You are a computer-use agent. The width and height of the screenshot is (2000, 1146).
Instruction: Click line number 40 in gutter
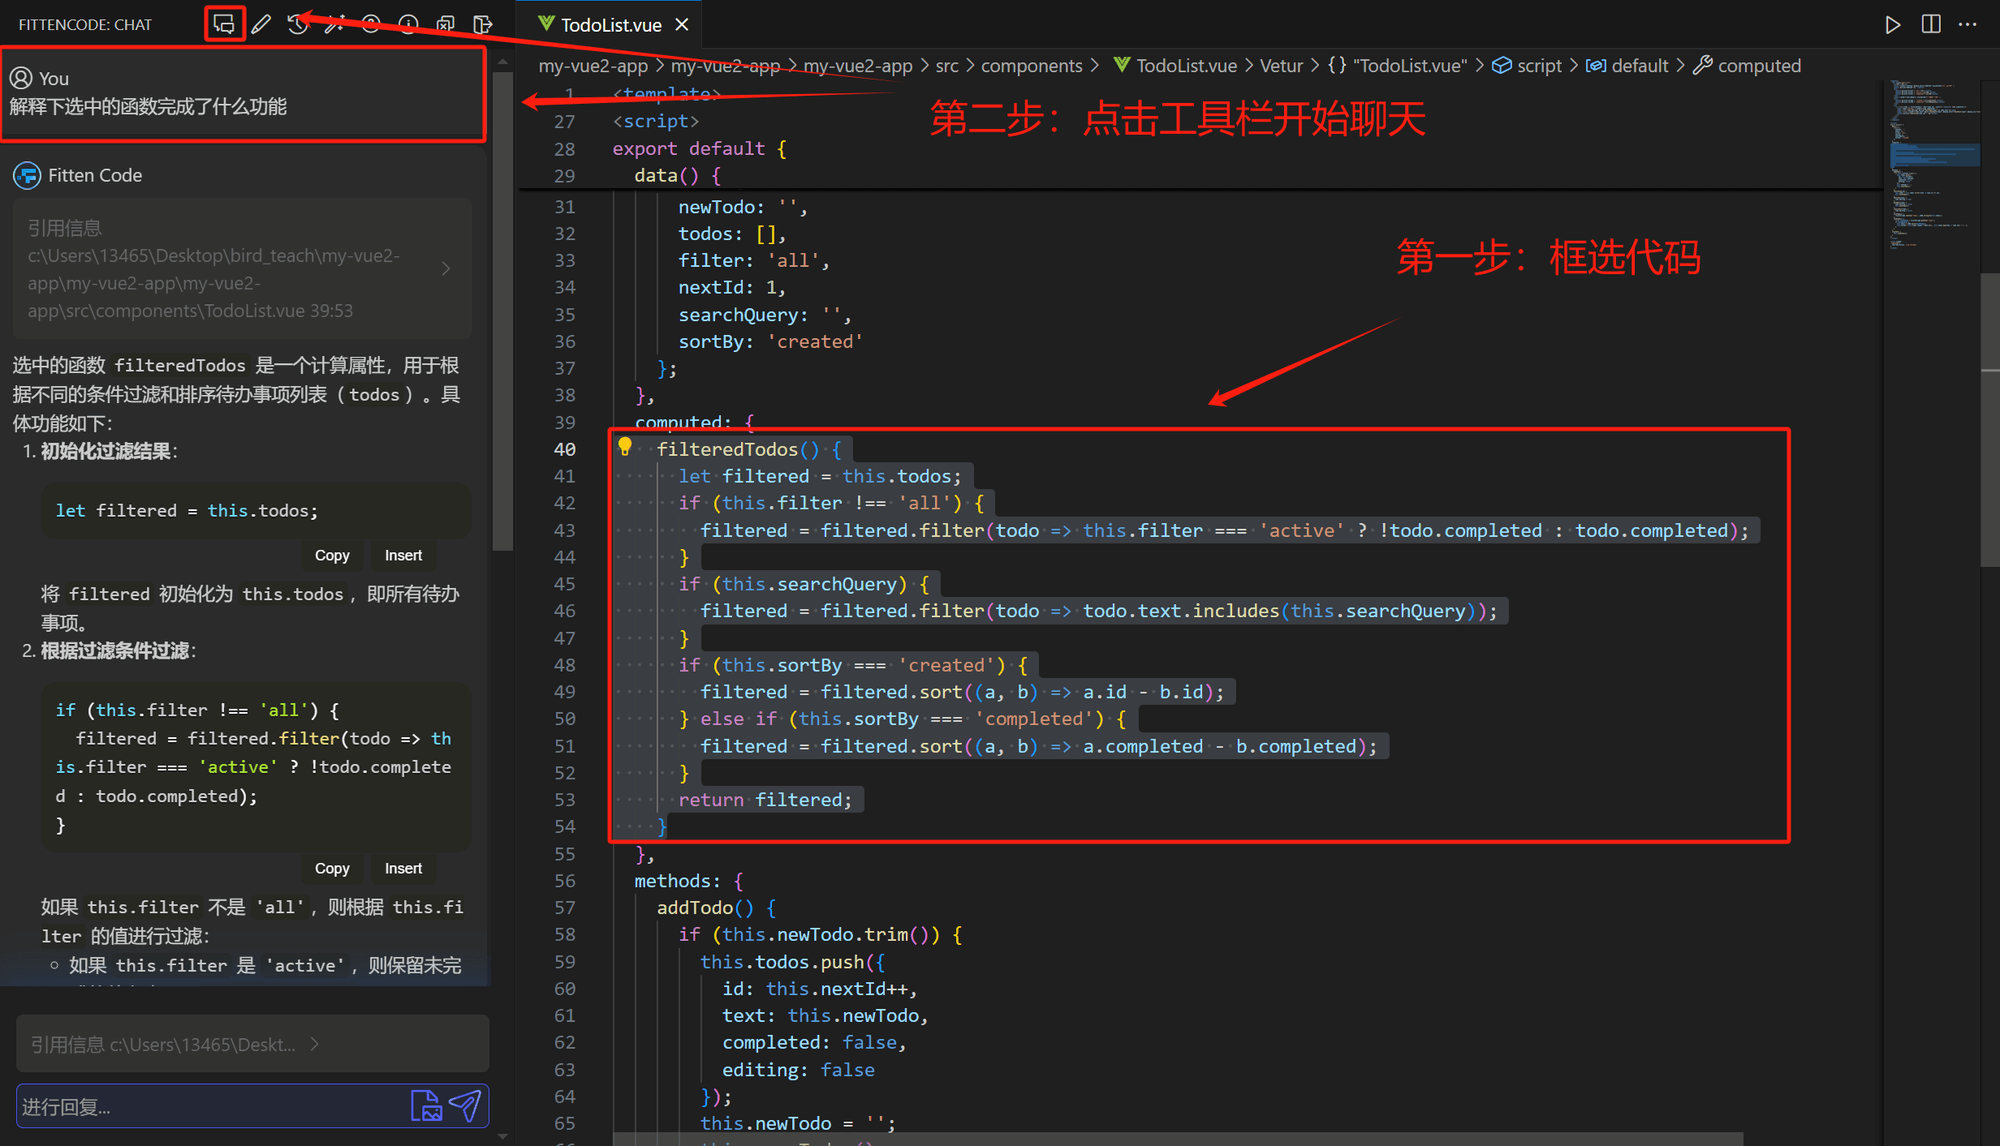pos(565,449)
